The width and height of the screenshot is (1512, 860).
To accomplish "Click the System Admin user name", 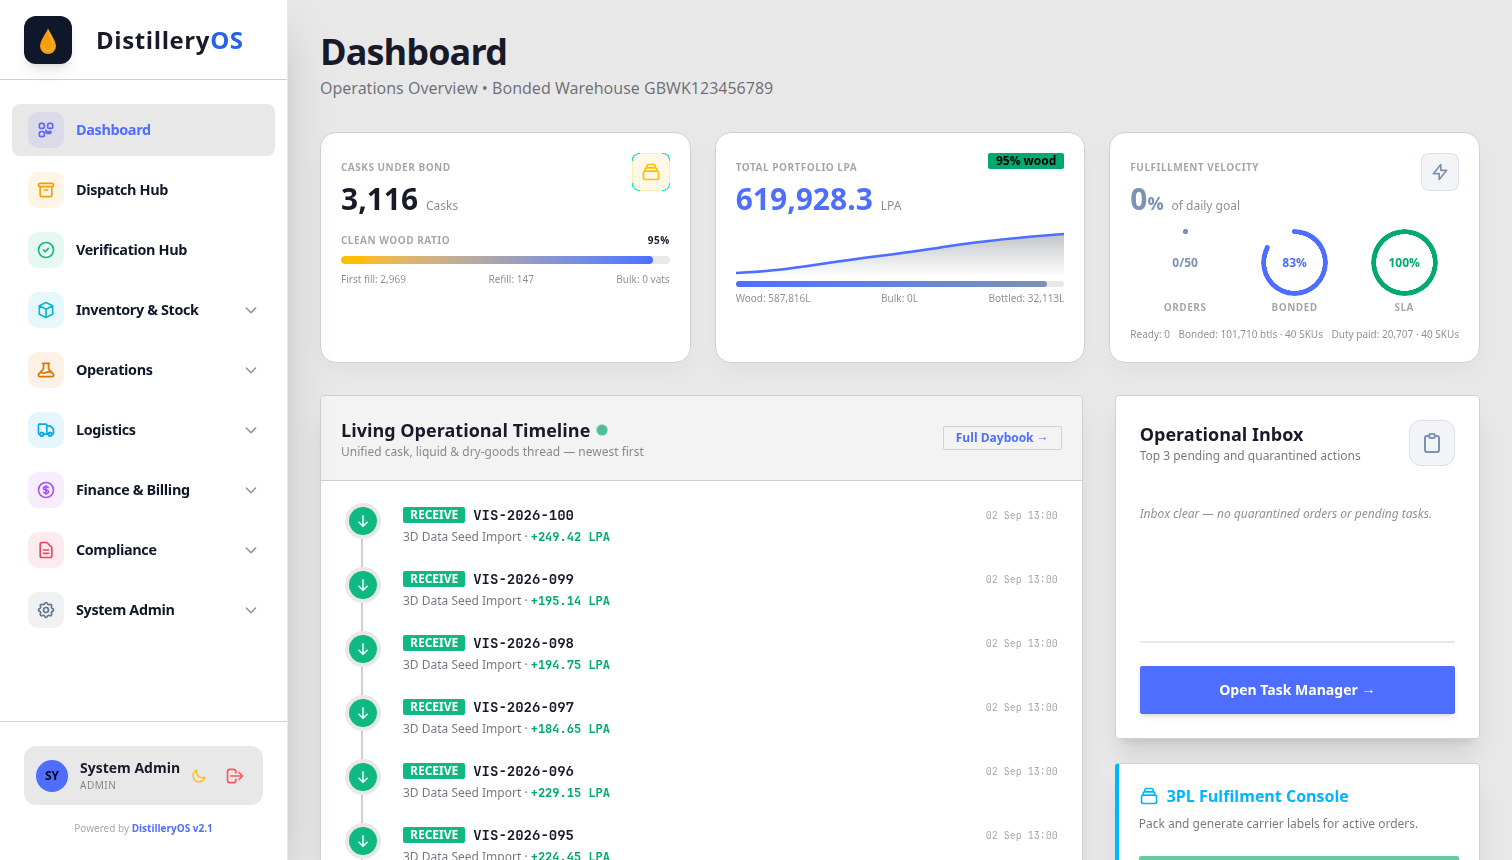I will tap(130, 768).
